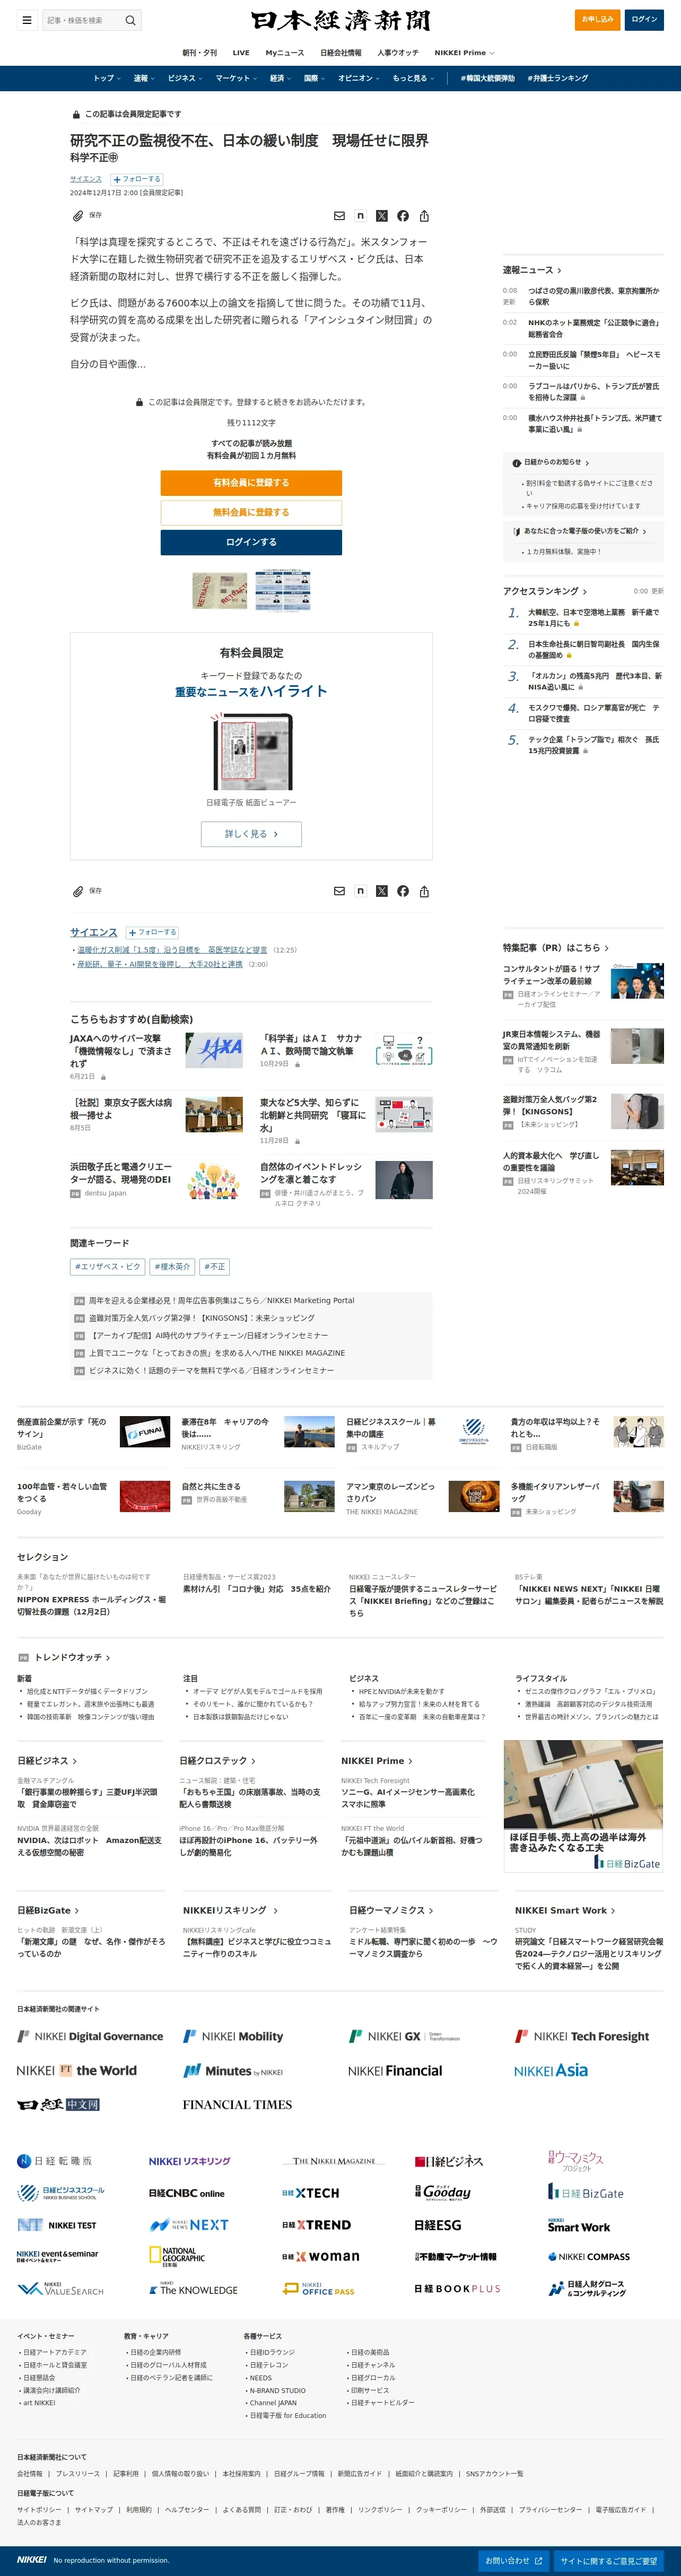Follow the サイエンス topic under the headline
681x2576 pixels.
[x=137, y=179]
